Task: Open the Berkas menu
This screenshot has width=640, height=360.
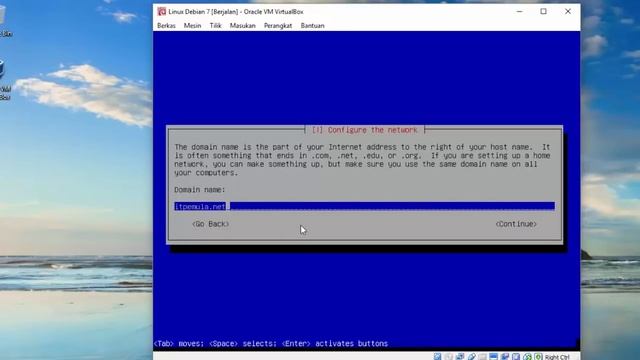Action: pyautogui.click(x=166, y=26)
